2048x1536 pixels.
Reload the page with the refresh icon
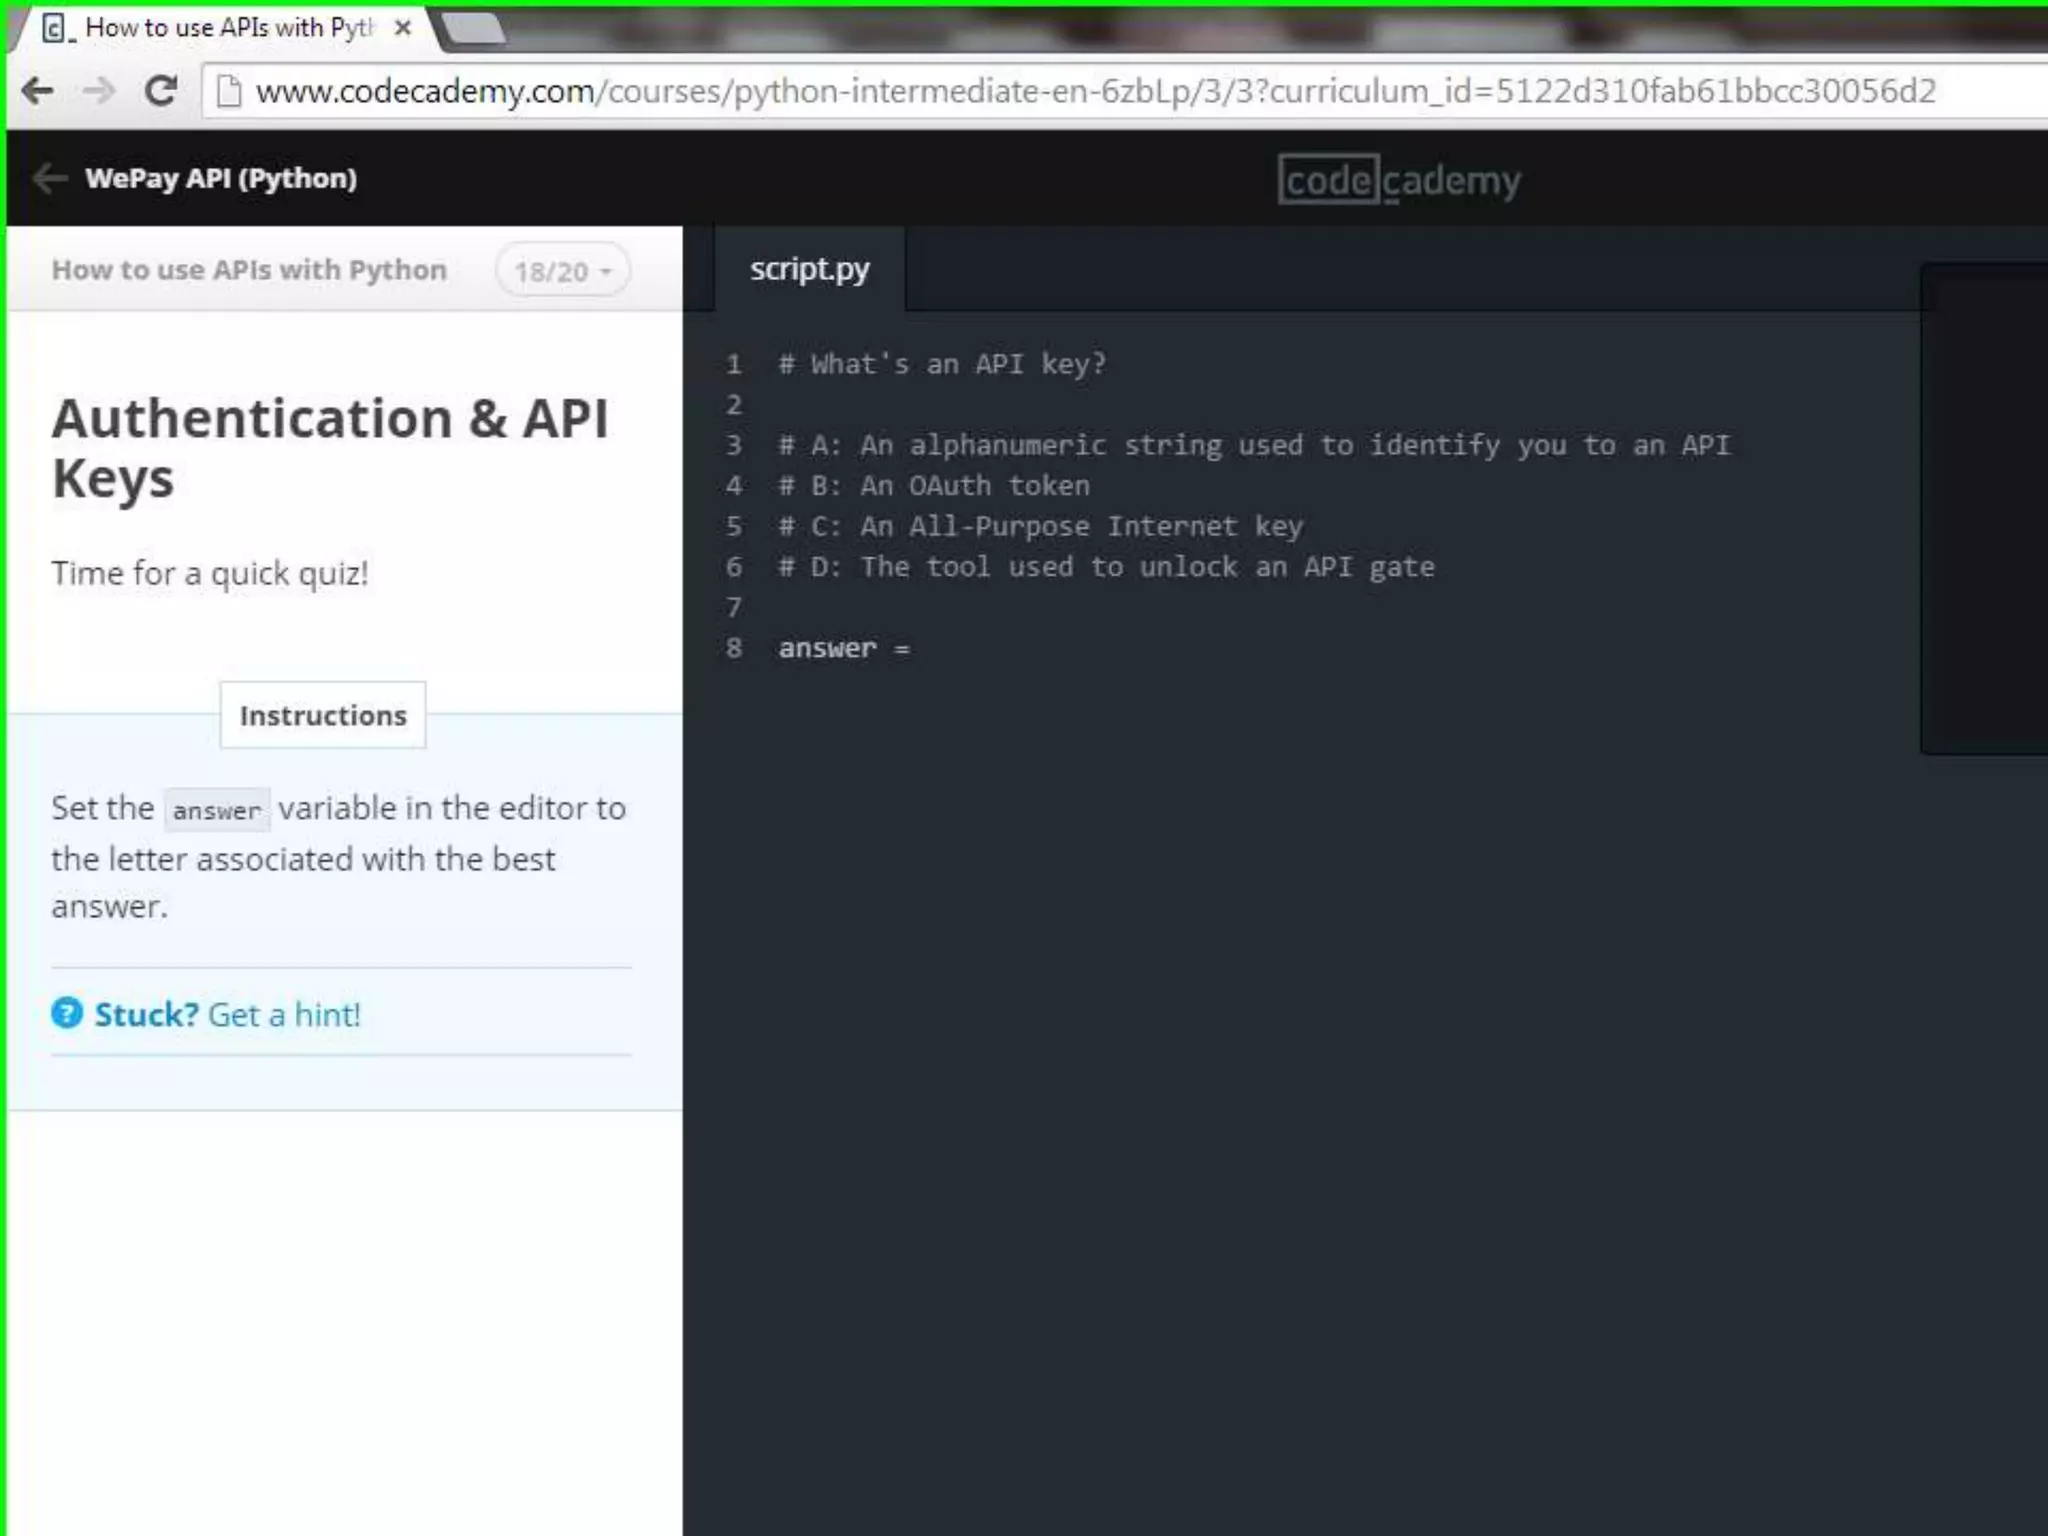pos(160,91)
